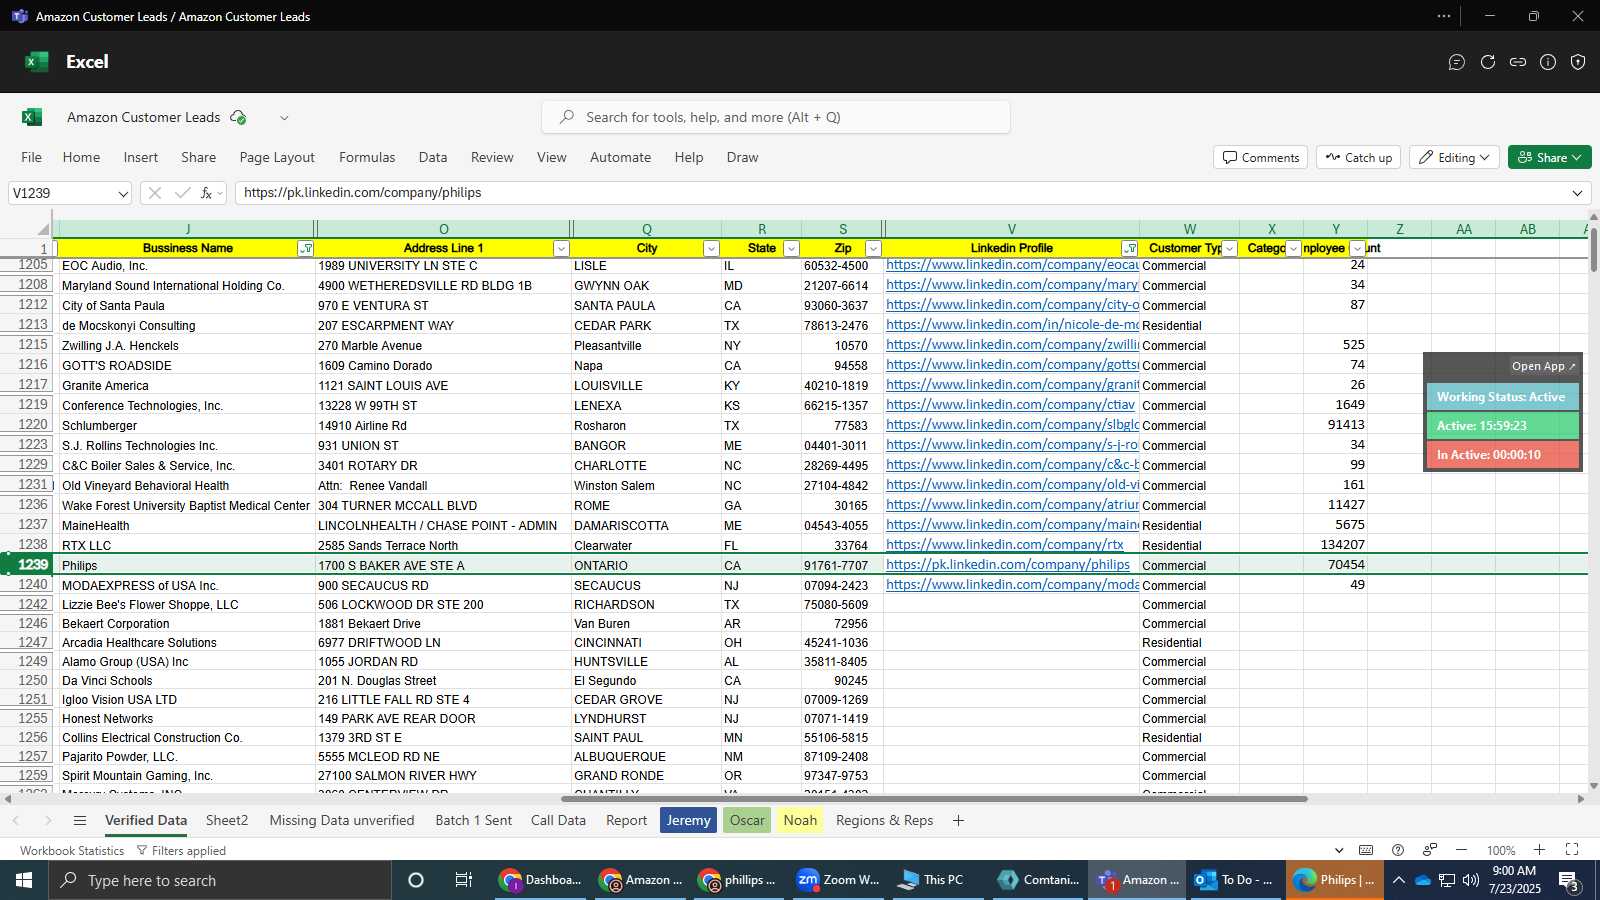1600x900 pixels.
Task: Click next sheet navigation arrow
Action: (x=47, y=821)
